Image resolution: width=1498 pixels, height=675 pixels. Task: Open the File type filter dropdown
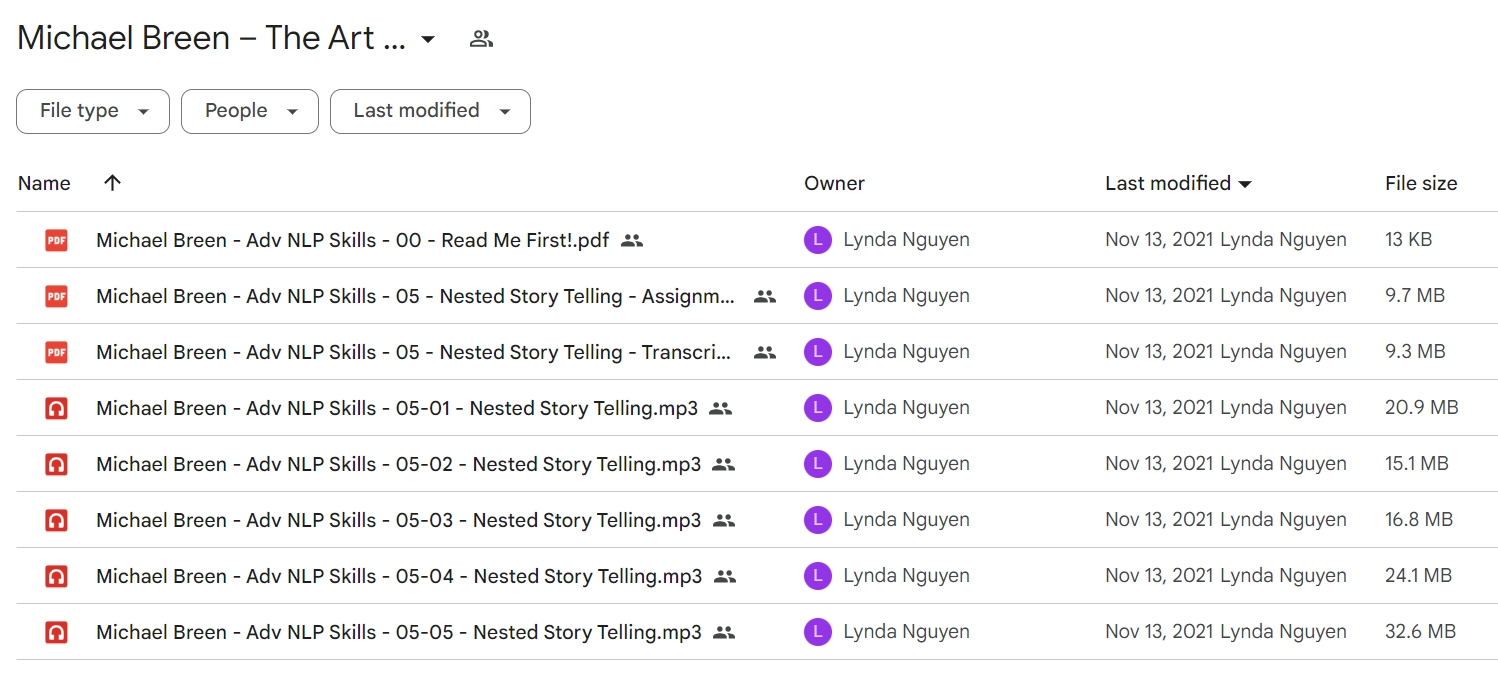click(x=93, y=111)
